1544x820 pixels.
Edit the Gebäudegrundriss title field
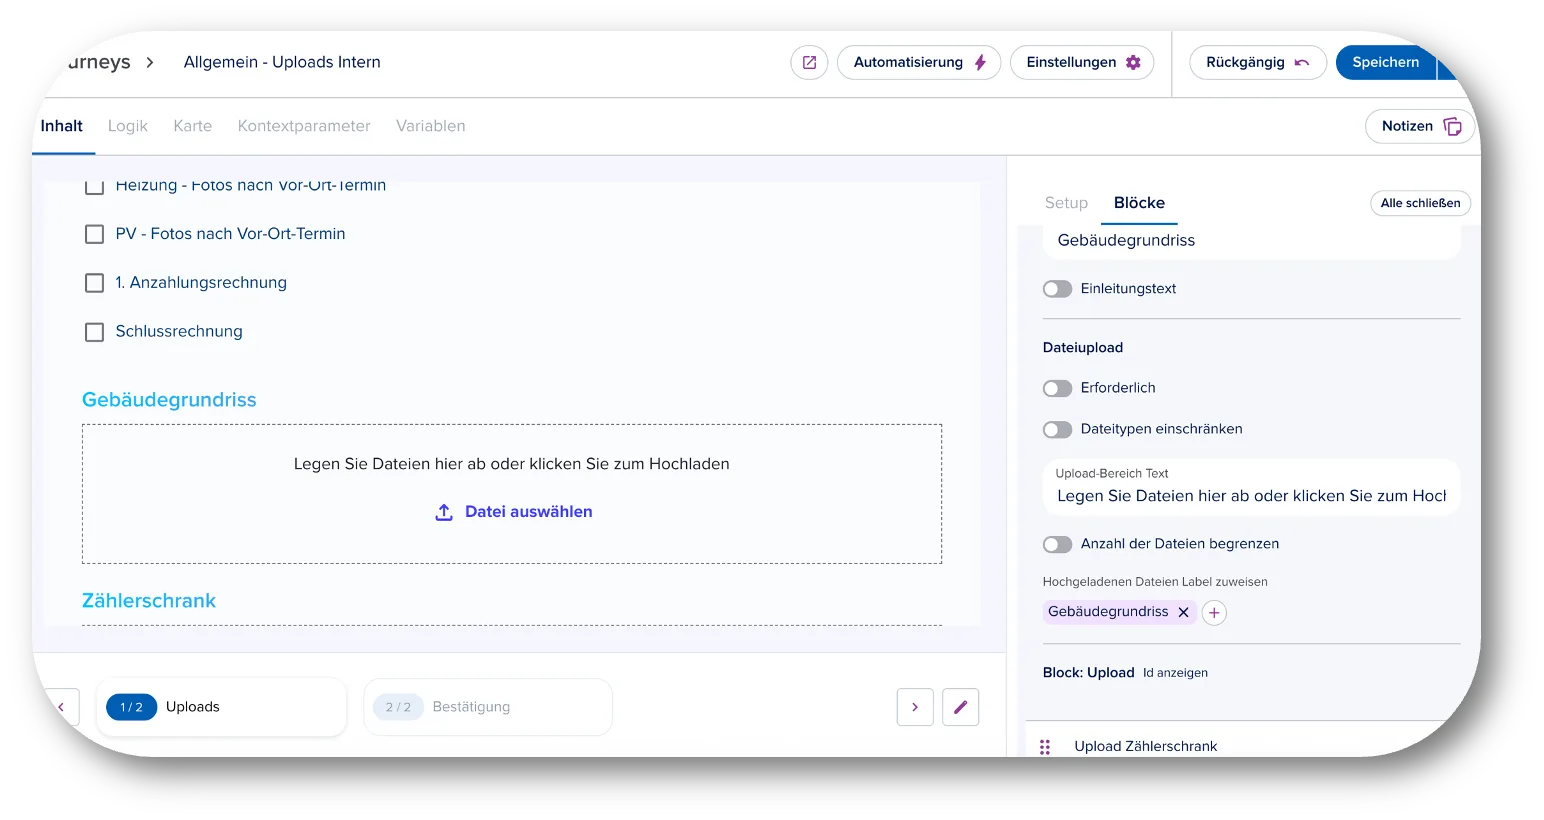coord(1251,241)
